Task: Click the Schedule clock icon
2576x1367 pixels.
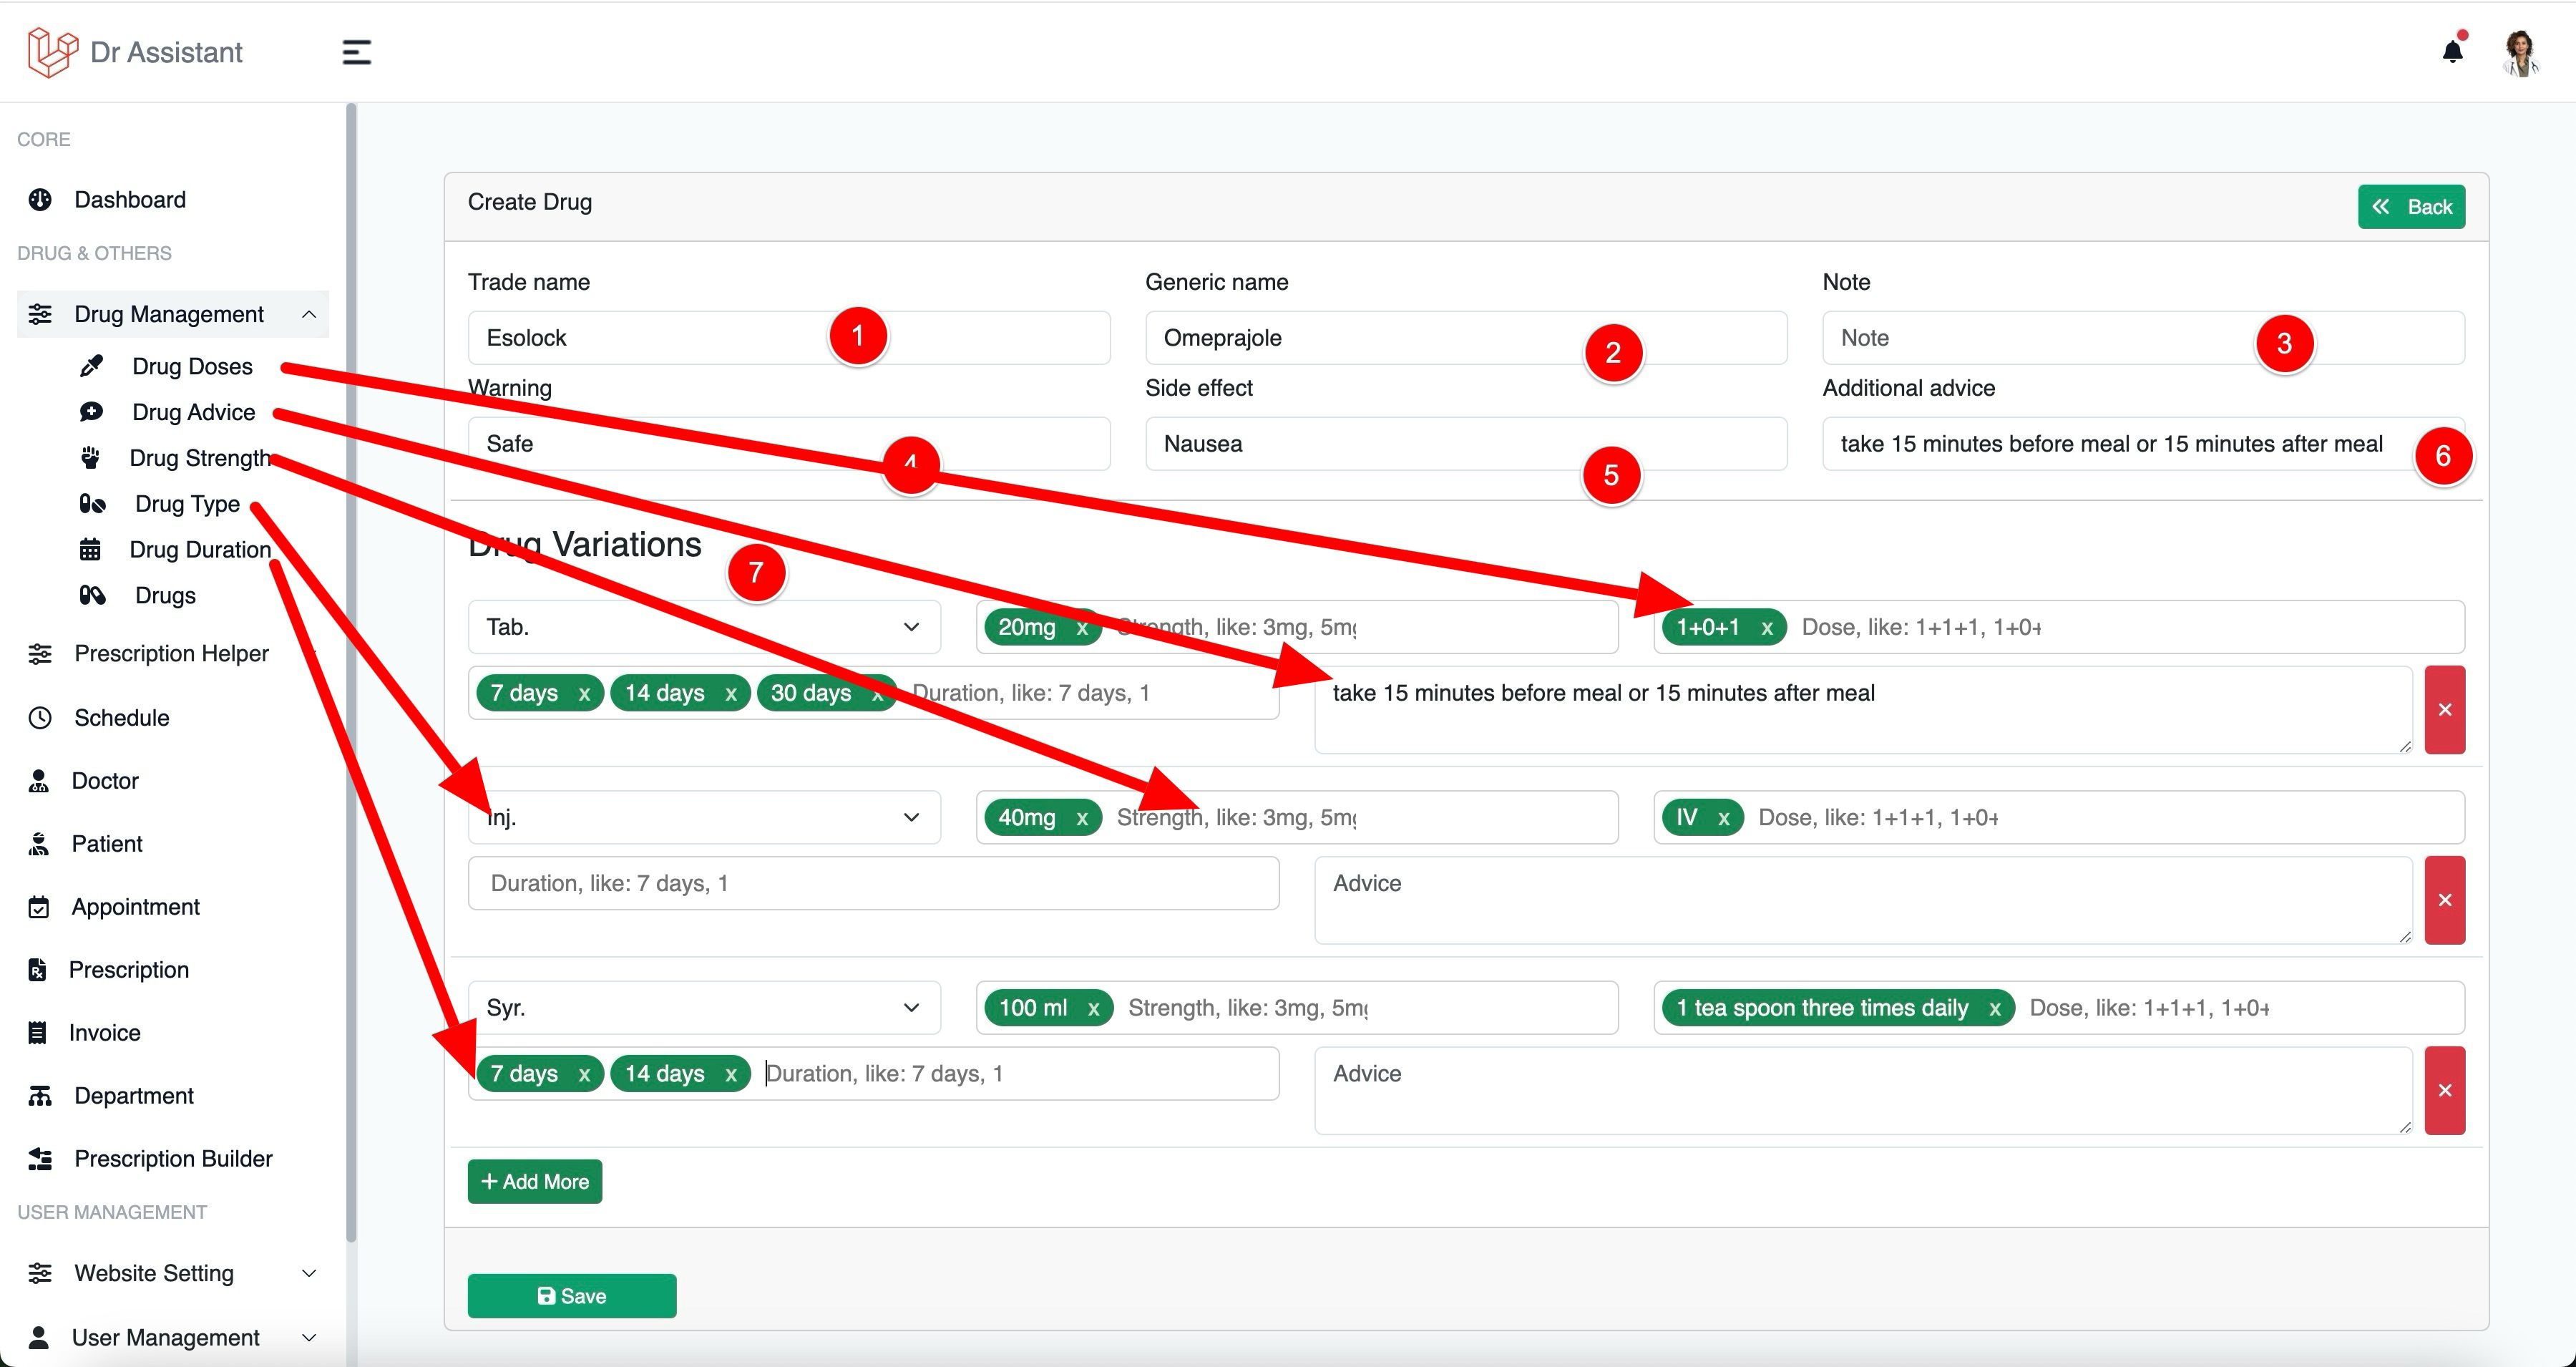Action: tap(40, 718)
